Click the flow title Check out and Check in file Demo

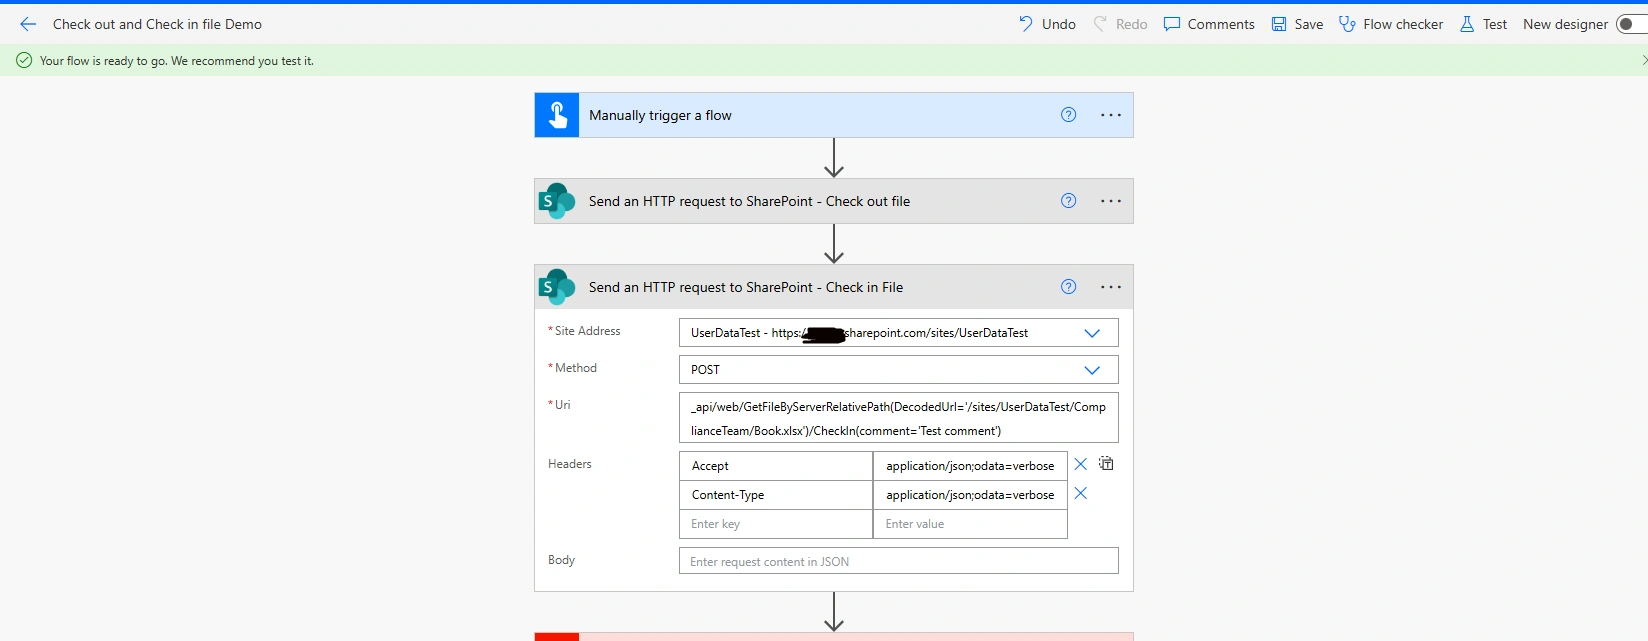[157, 24]
